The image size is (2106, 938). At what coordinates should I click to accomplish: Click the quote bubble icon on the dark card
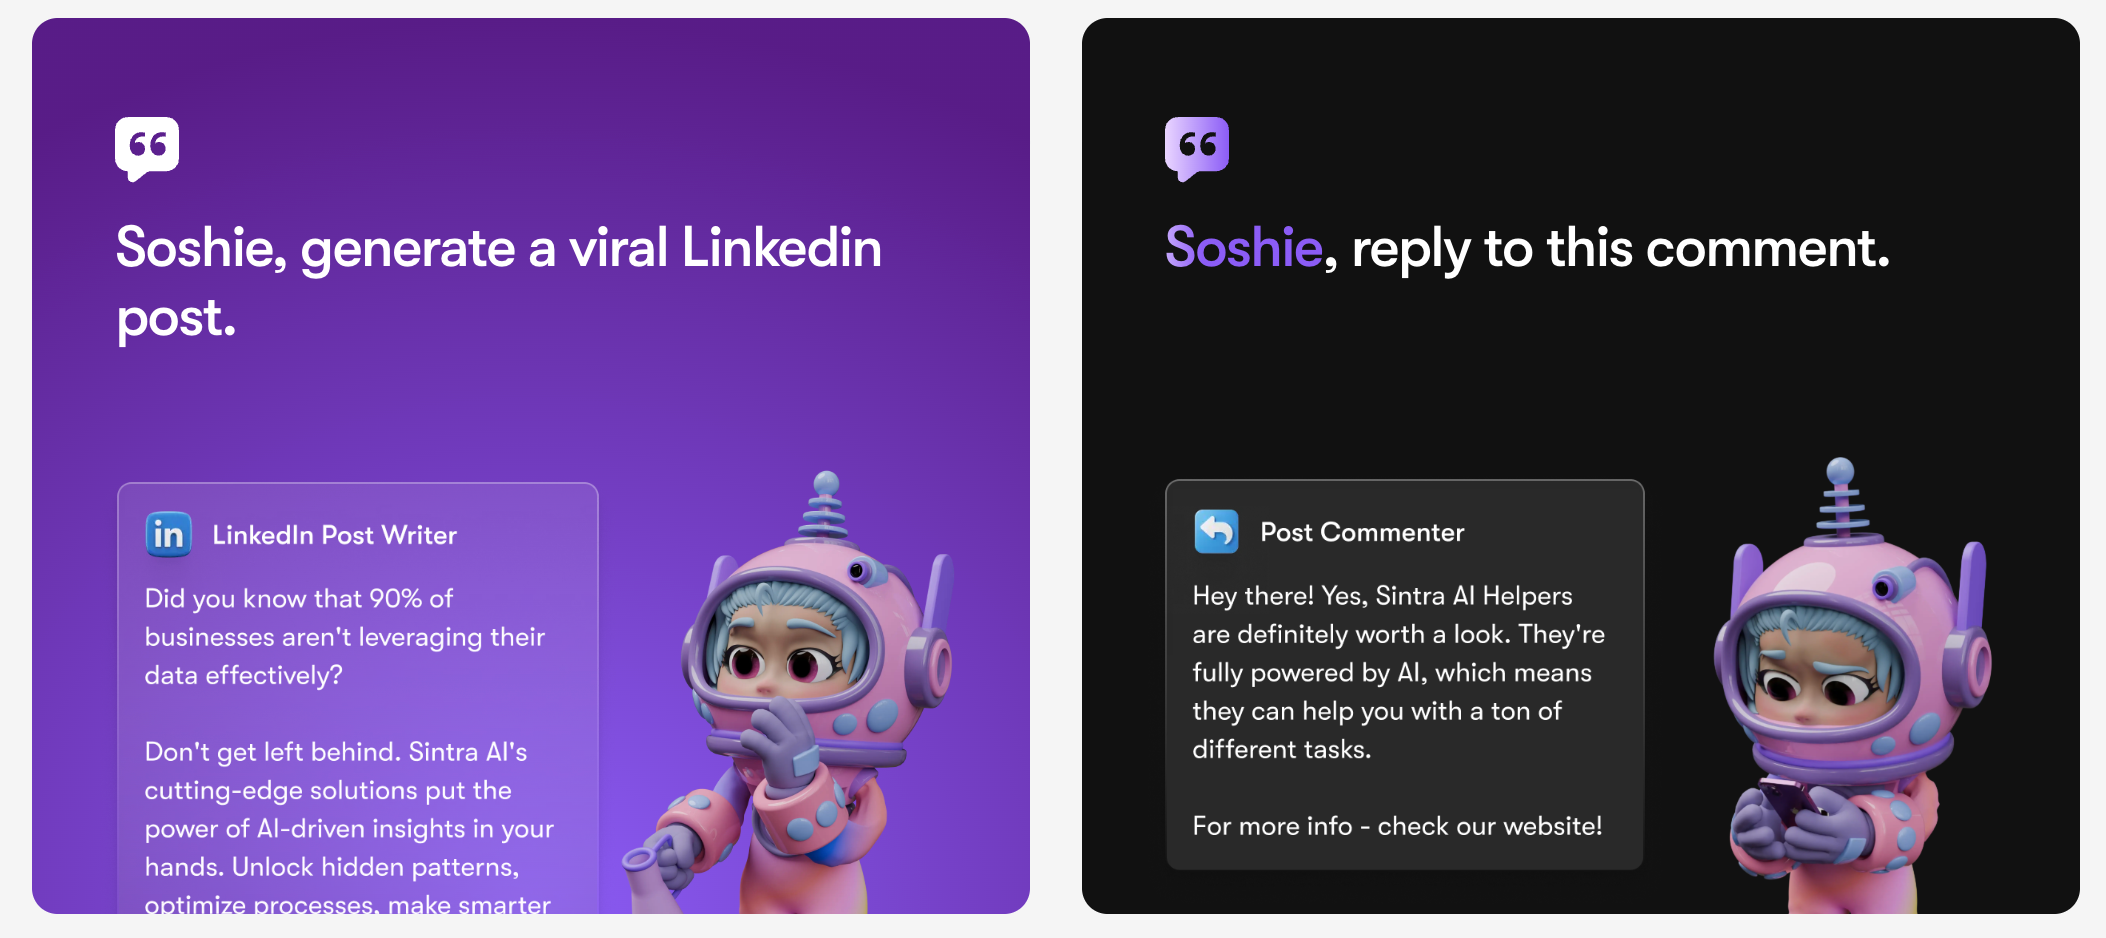[1197, 146]
